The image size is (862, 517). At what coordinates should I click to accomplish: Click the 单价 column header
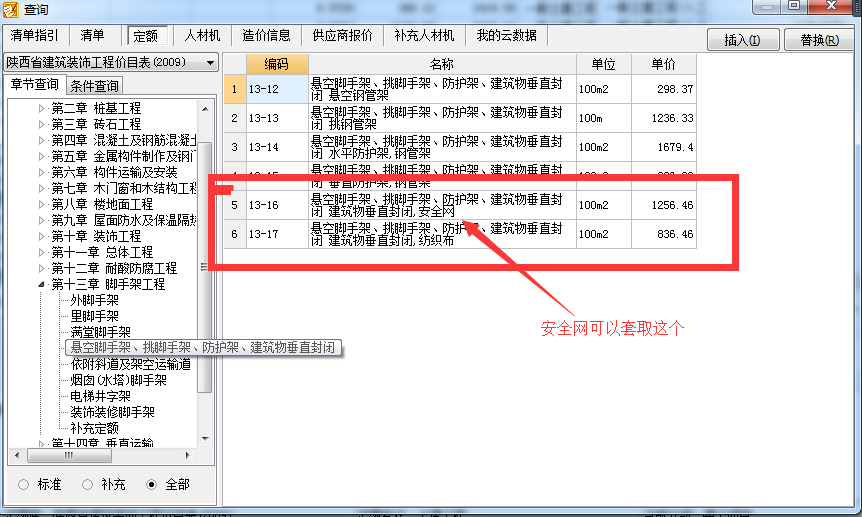tap(664, 64)
